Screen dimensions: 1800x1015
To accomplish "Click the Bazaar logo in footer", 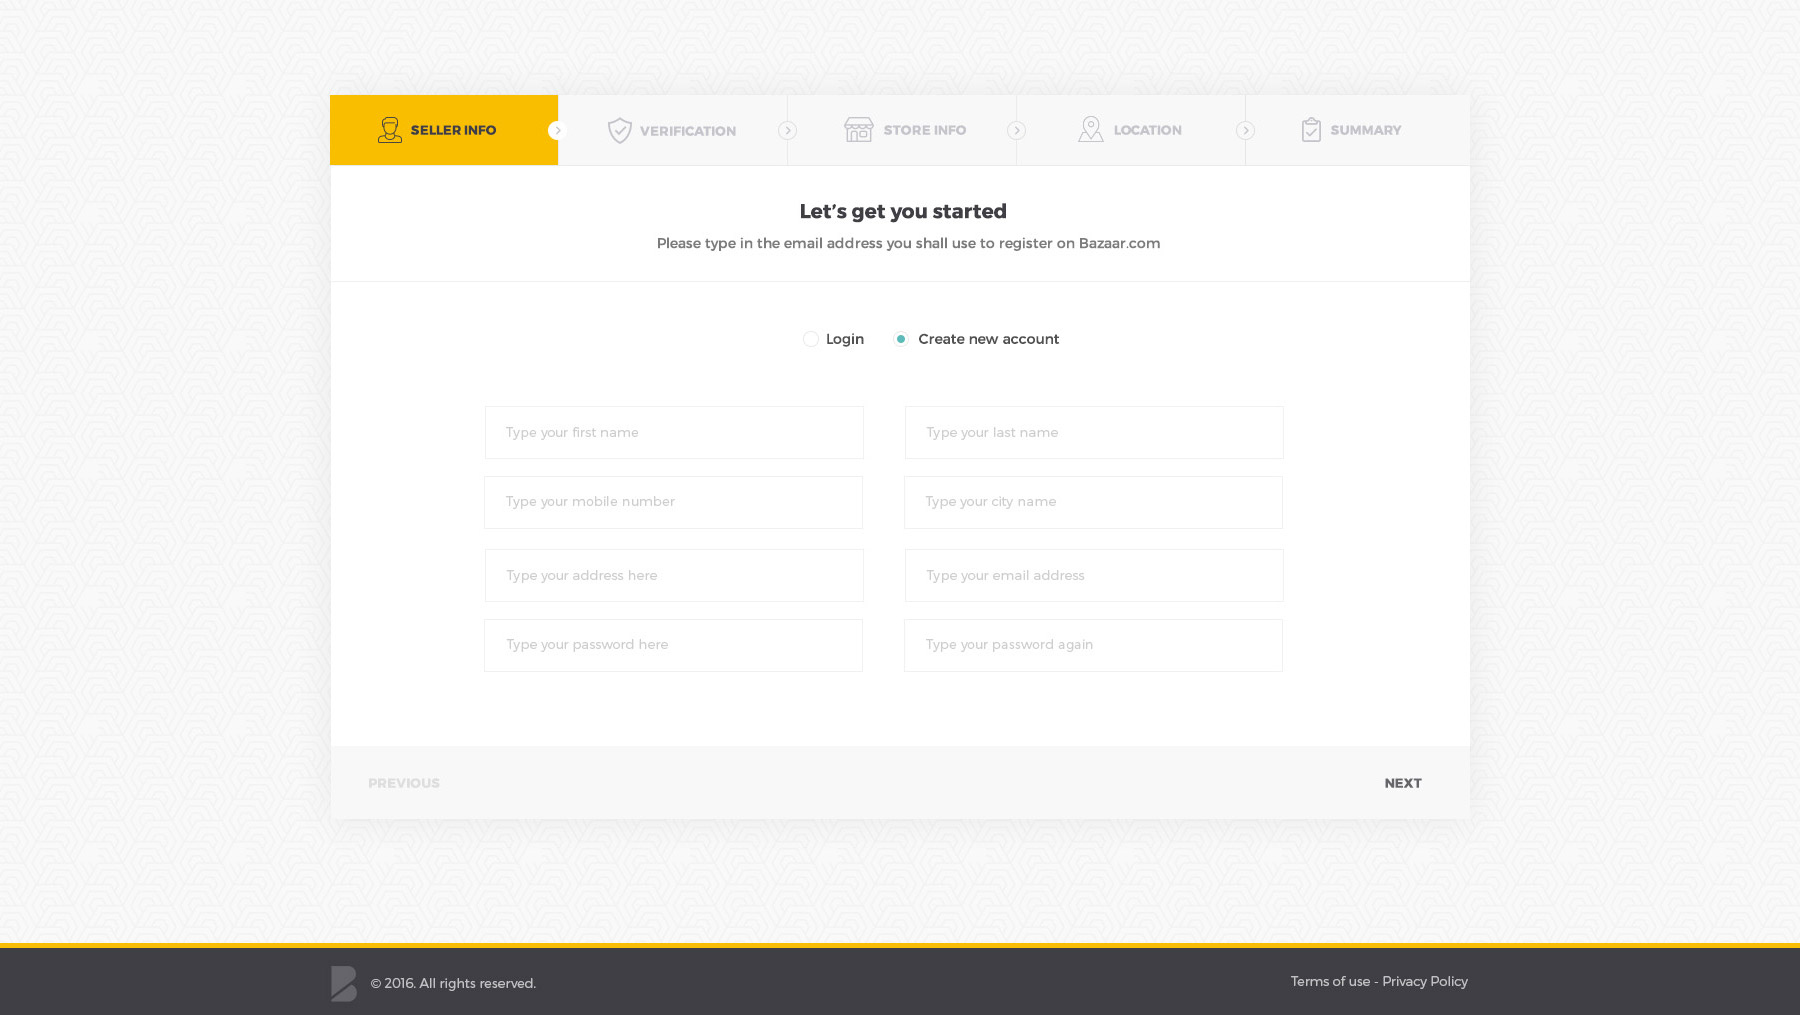I will tap(344, 983).
